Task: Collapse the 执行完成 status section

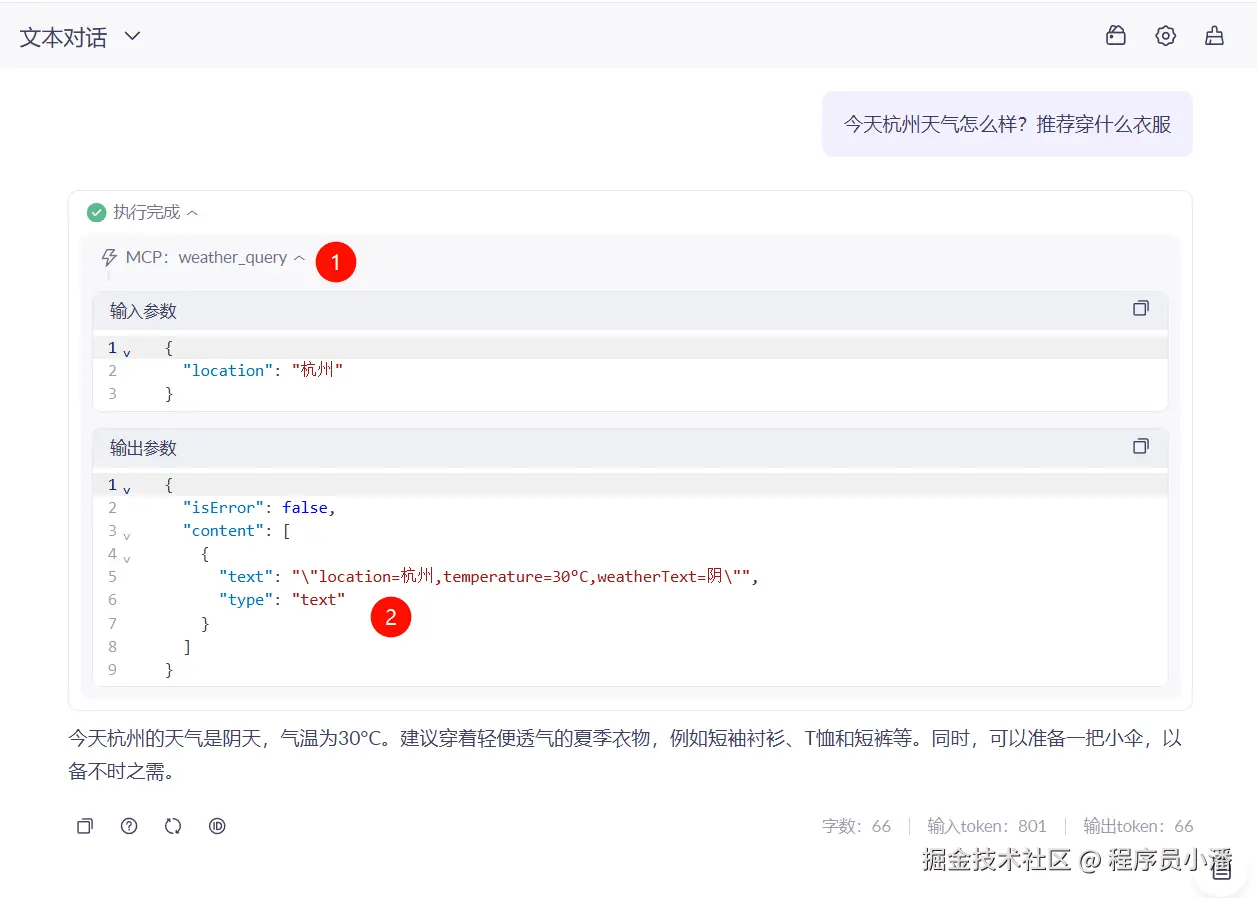Action: click(x=193, y=212)
